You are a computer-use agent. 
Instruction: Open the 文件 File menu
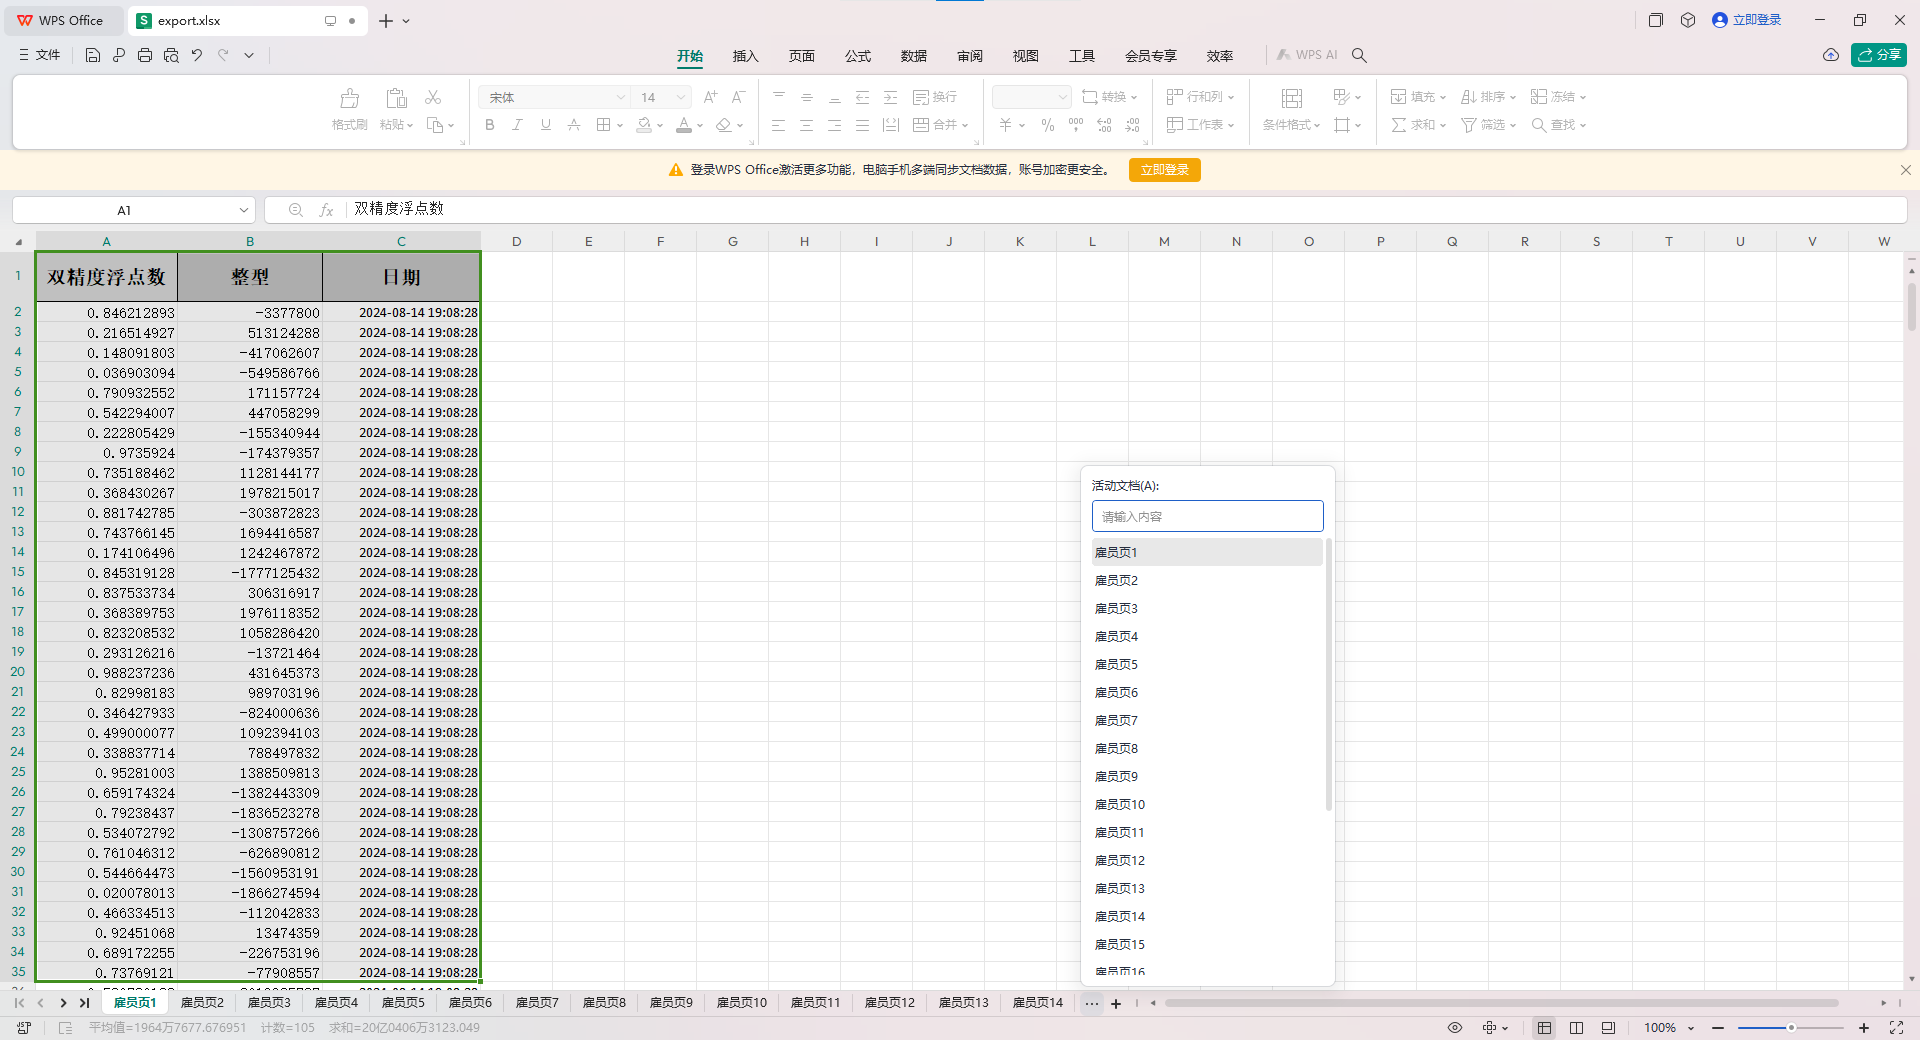(x=40, y=55)
